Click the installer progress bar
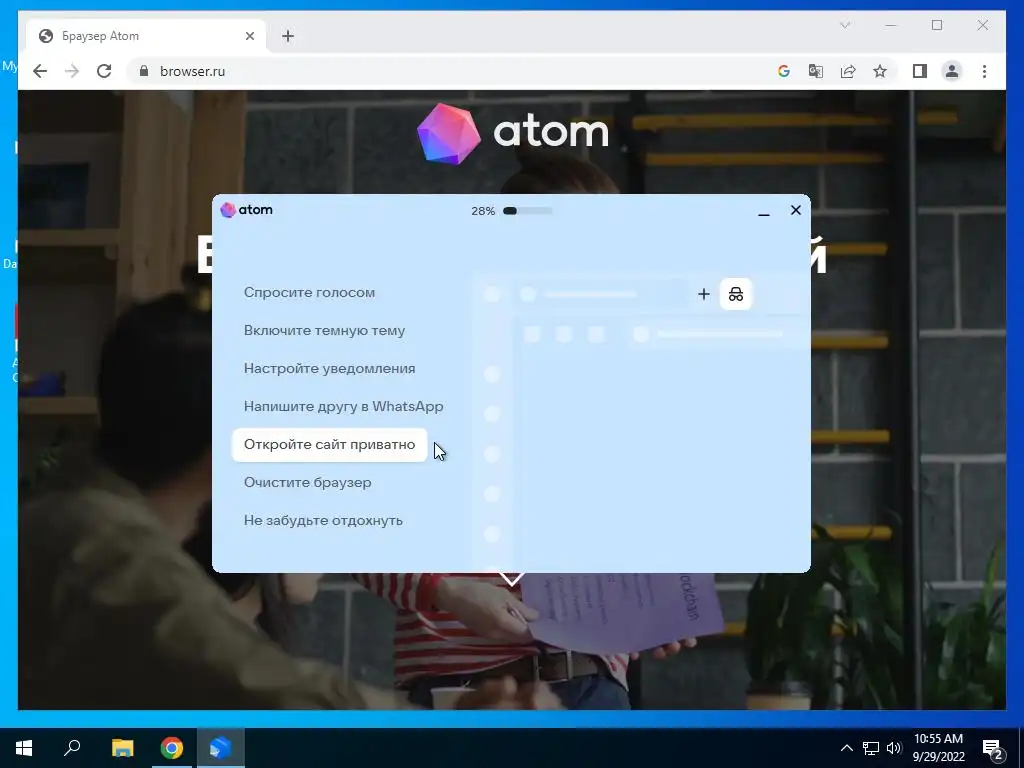This screenshot has width=1024, height=768. tap(528, 211)
